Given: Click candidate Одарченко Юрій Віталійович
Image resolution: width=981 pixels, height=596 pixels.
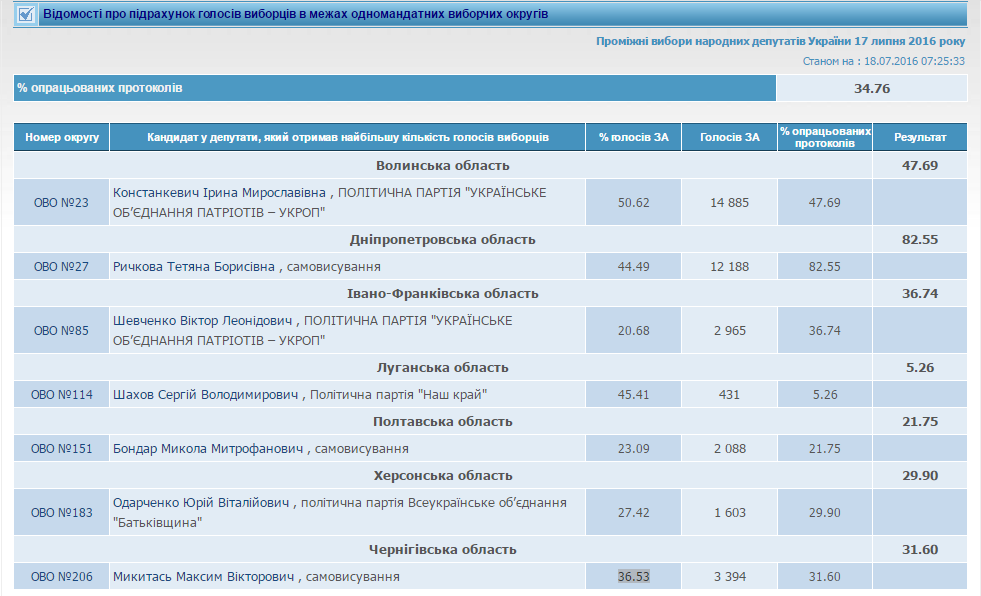Looking at the screenshot, I should click(x=201, y=503).
